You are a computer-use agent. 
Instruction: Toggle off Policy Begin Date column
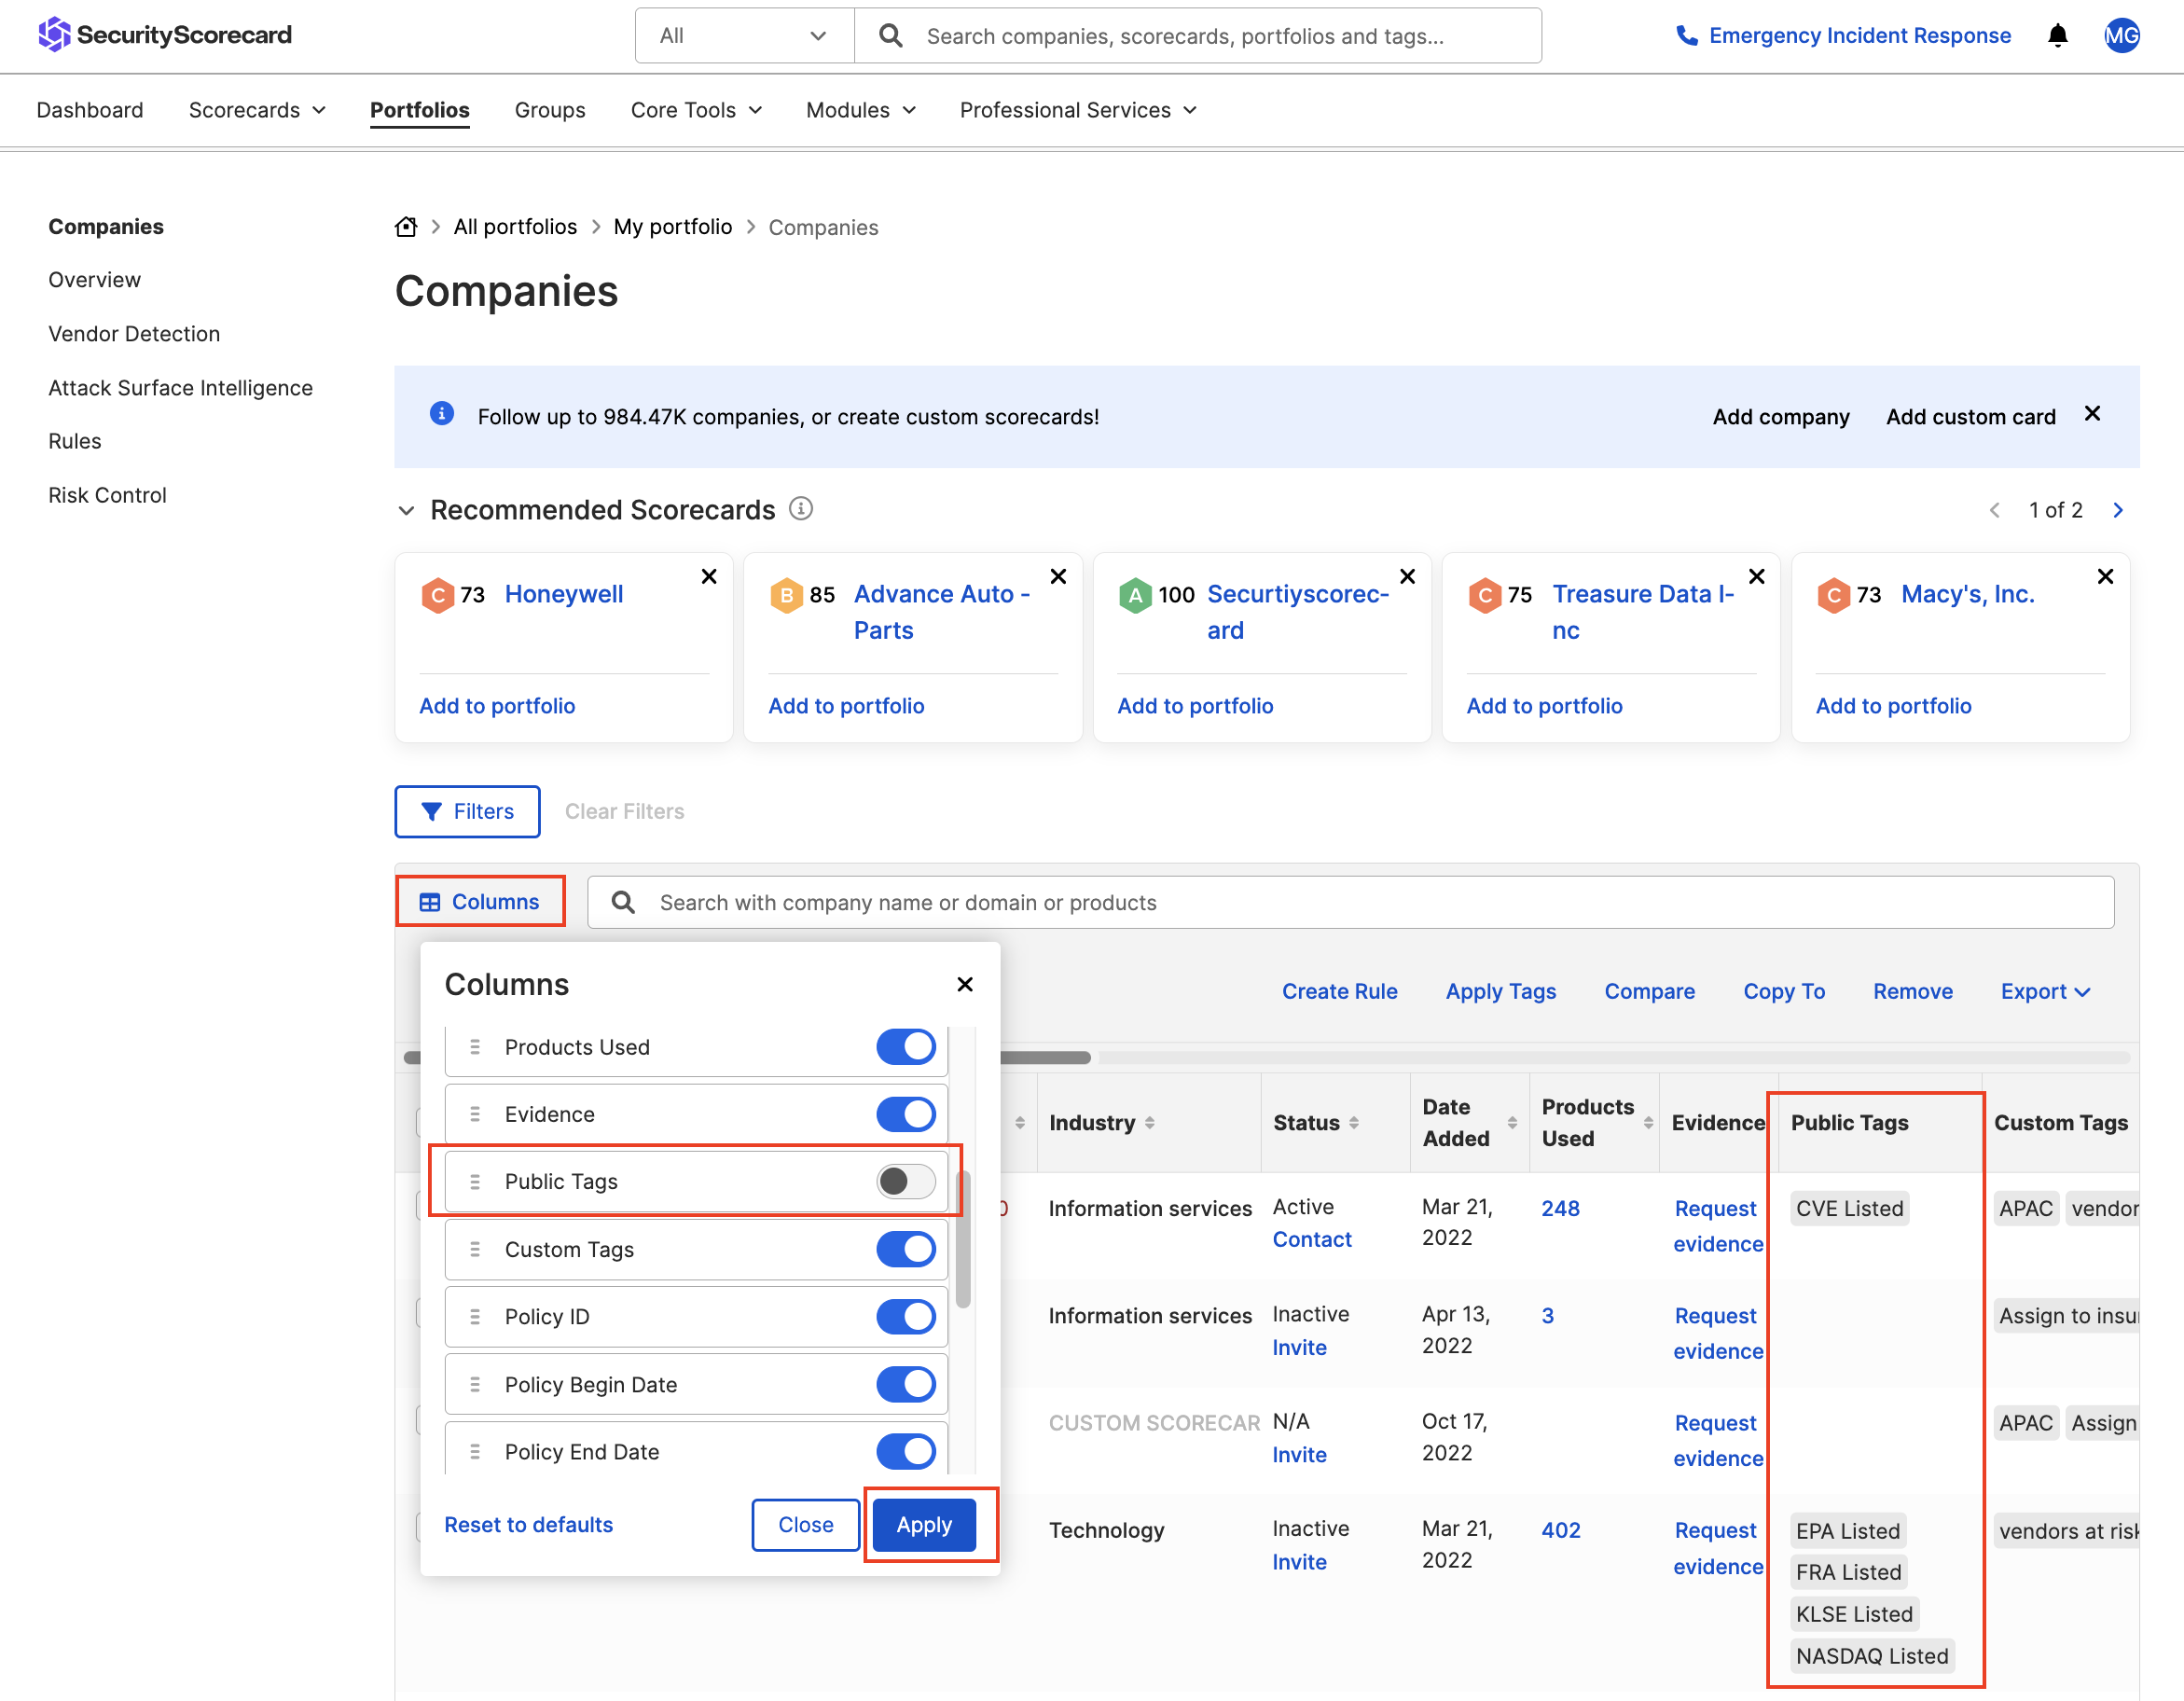(x=906, y=1384)
